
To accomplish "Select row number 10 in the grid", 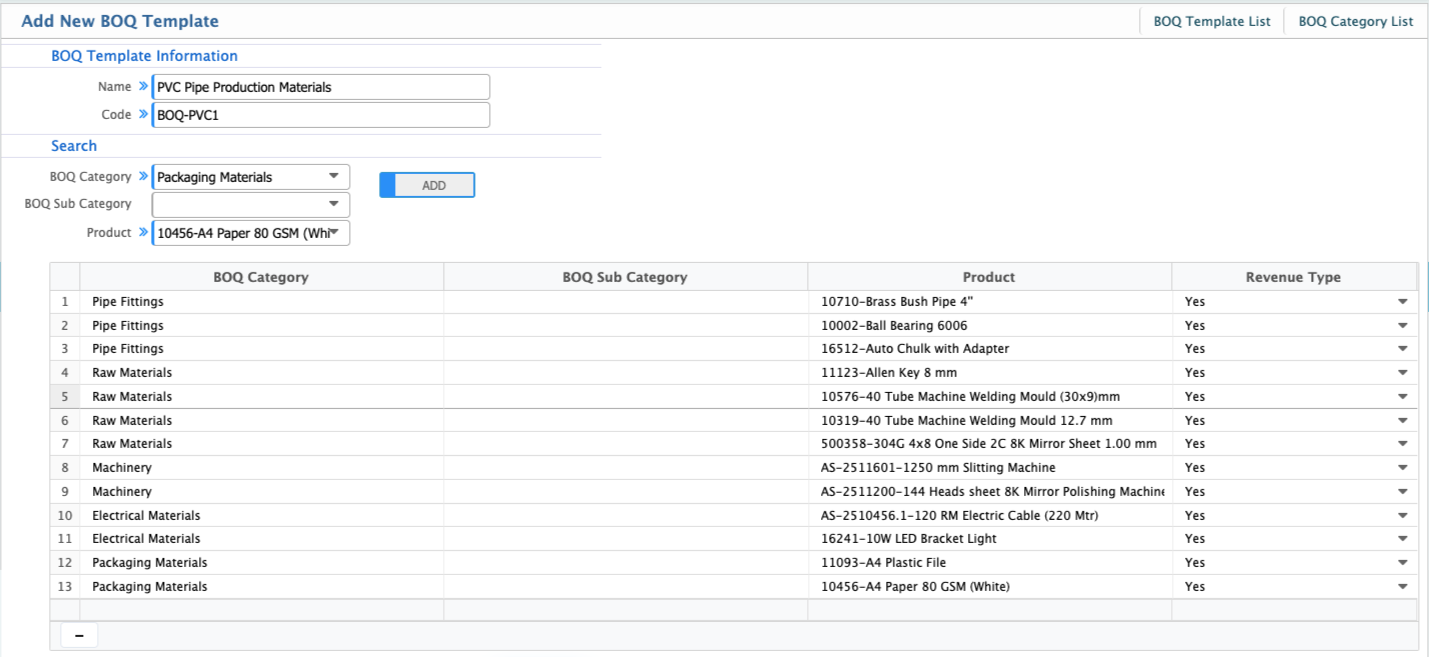I will tap(65, 516).
